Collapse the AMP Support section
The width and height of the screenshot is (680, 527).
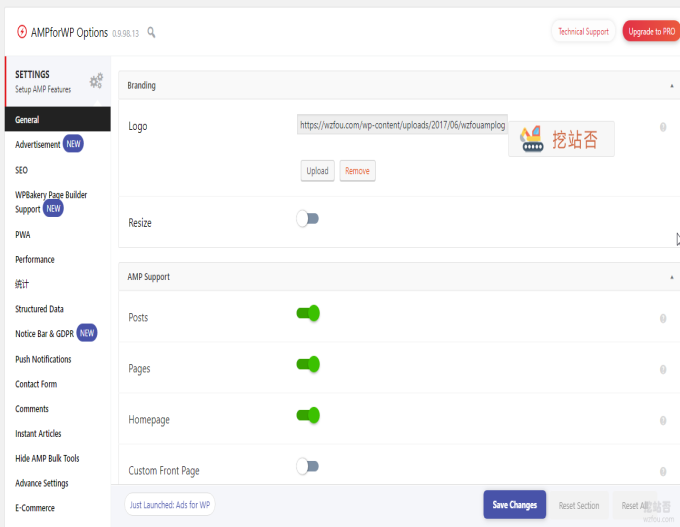point(672,277)
